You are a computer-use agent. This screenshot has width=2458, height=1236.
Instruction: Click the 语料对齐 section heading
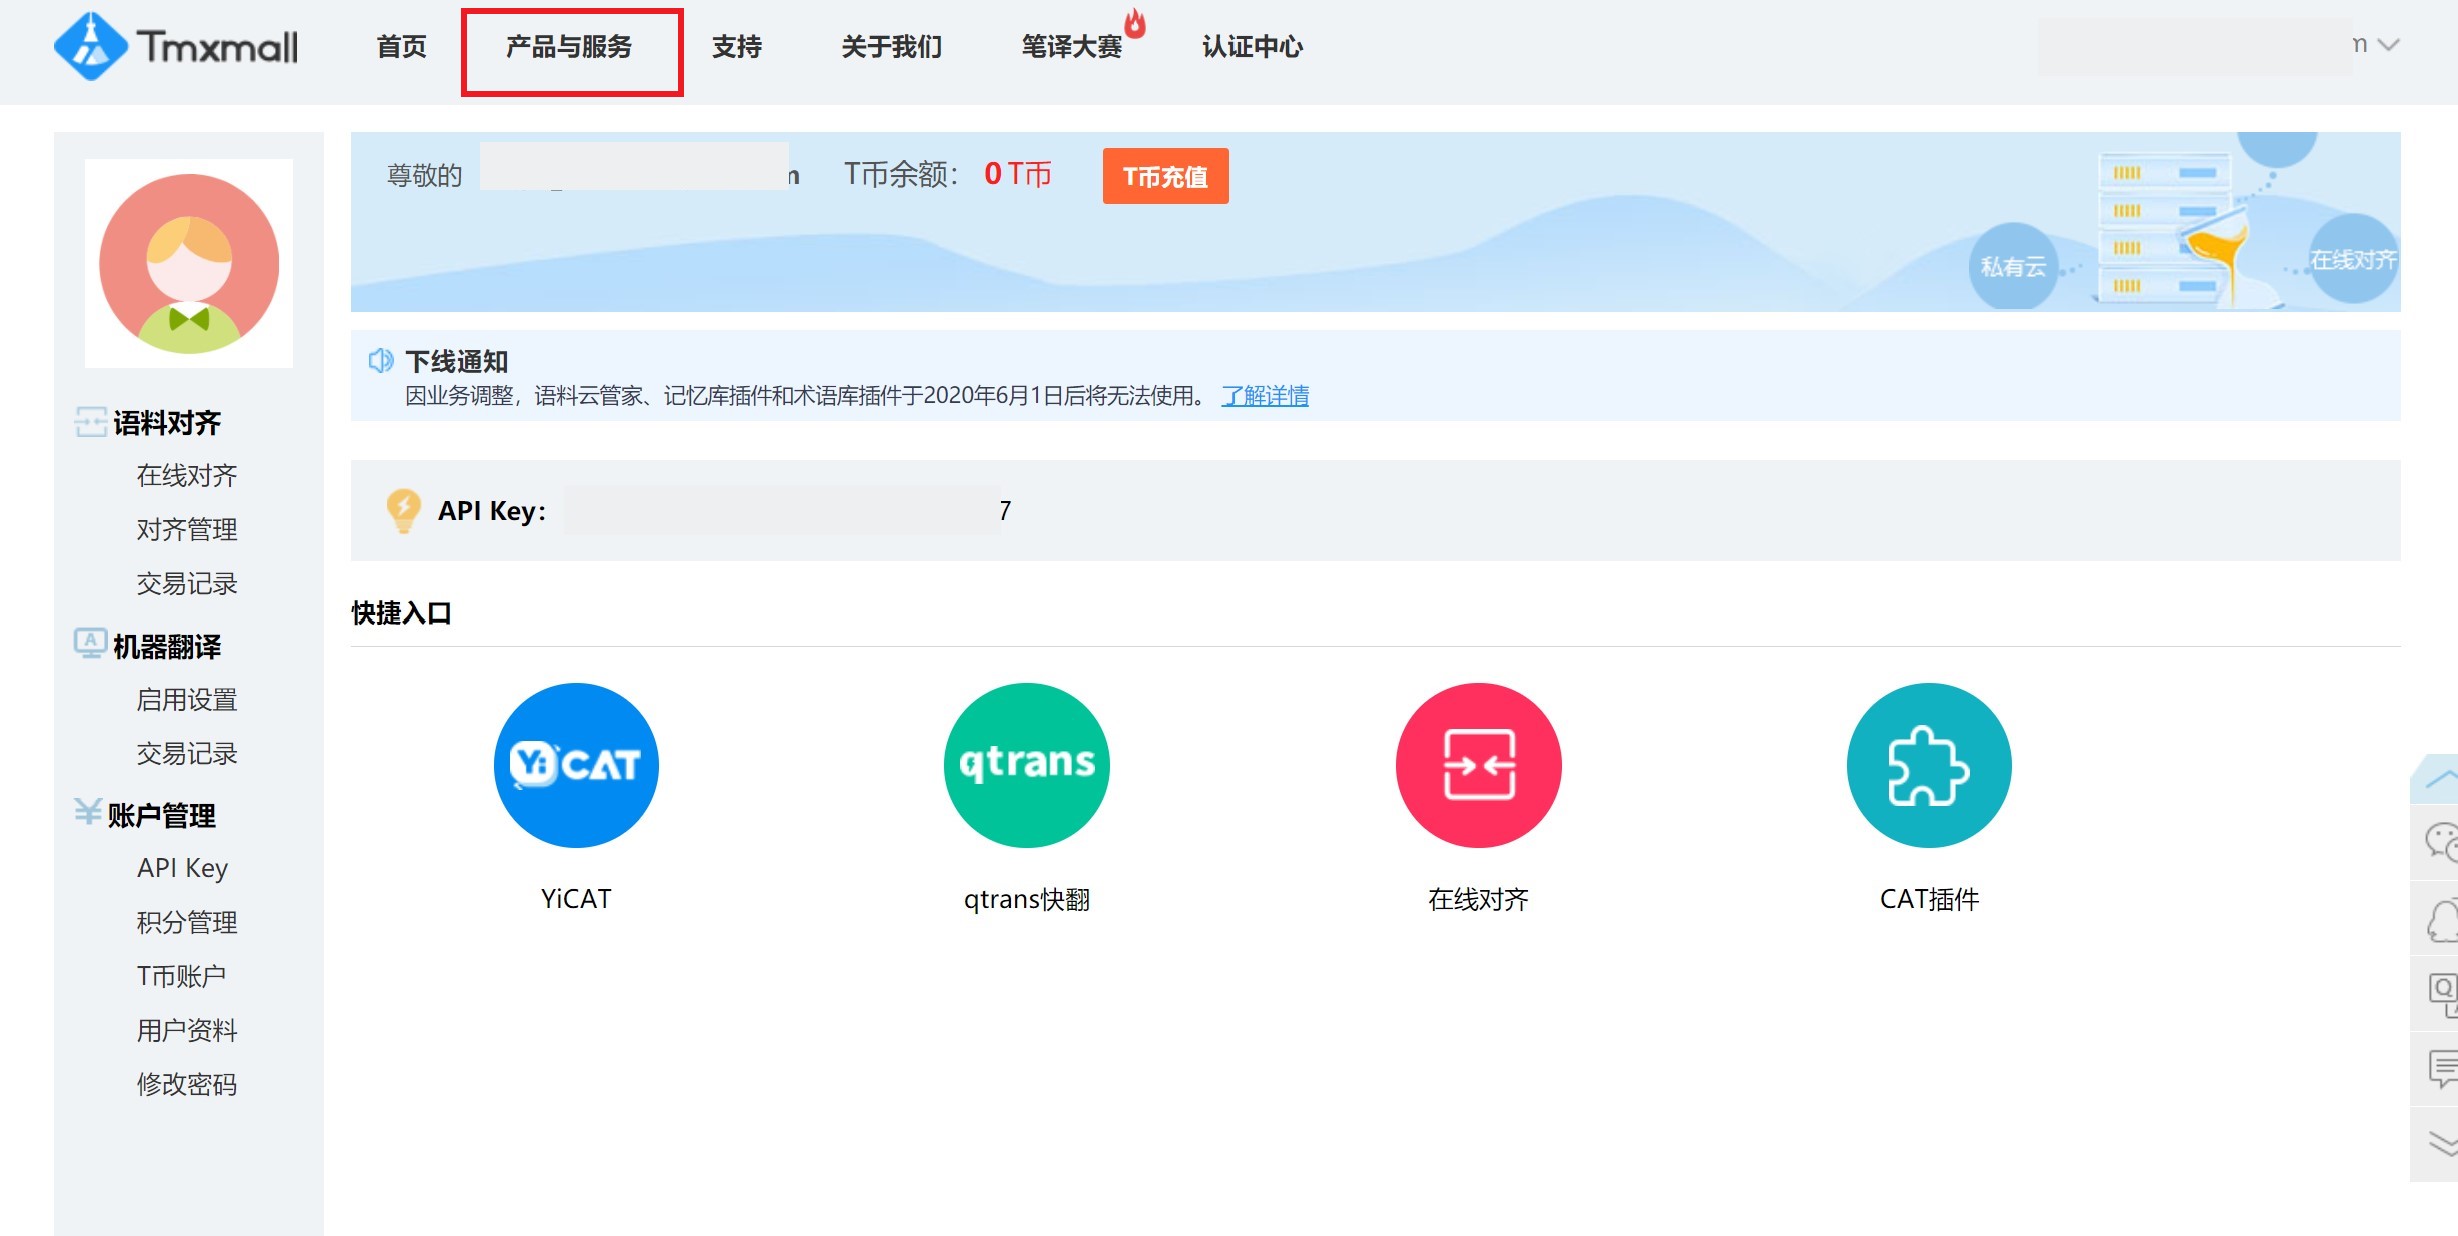[167, 423]
